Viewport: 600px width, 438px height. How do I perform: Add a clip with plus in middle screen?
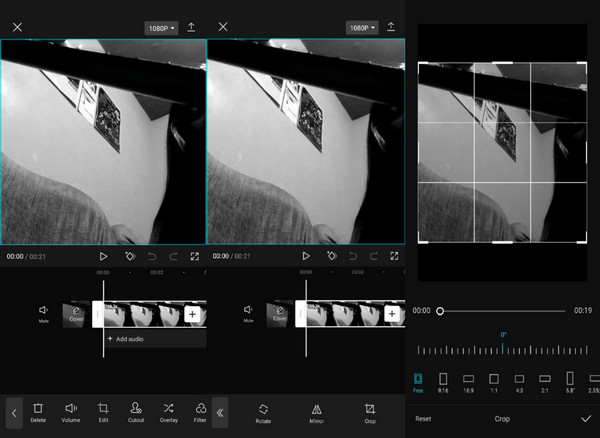[x=392, y=314]
